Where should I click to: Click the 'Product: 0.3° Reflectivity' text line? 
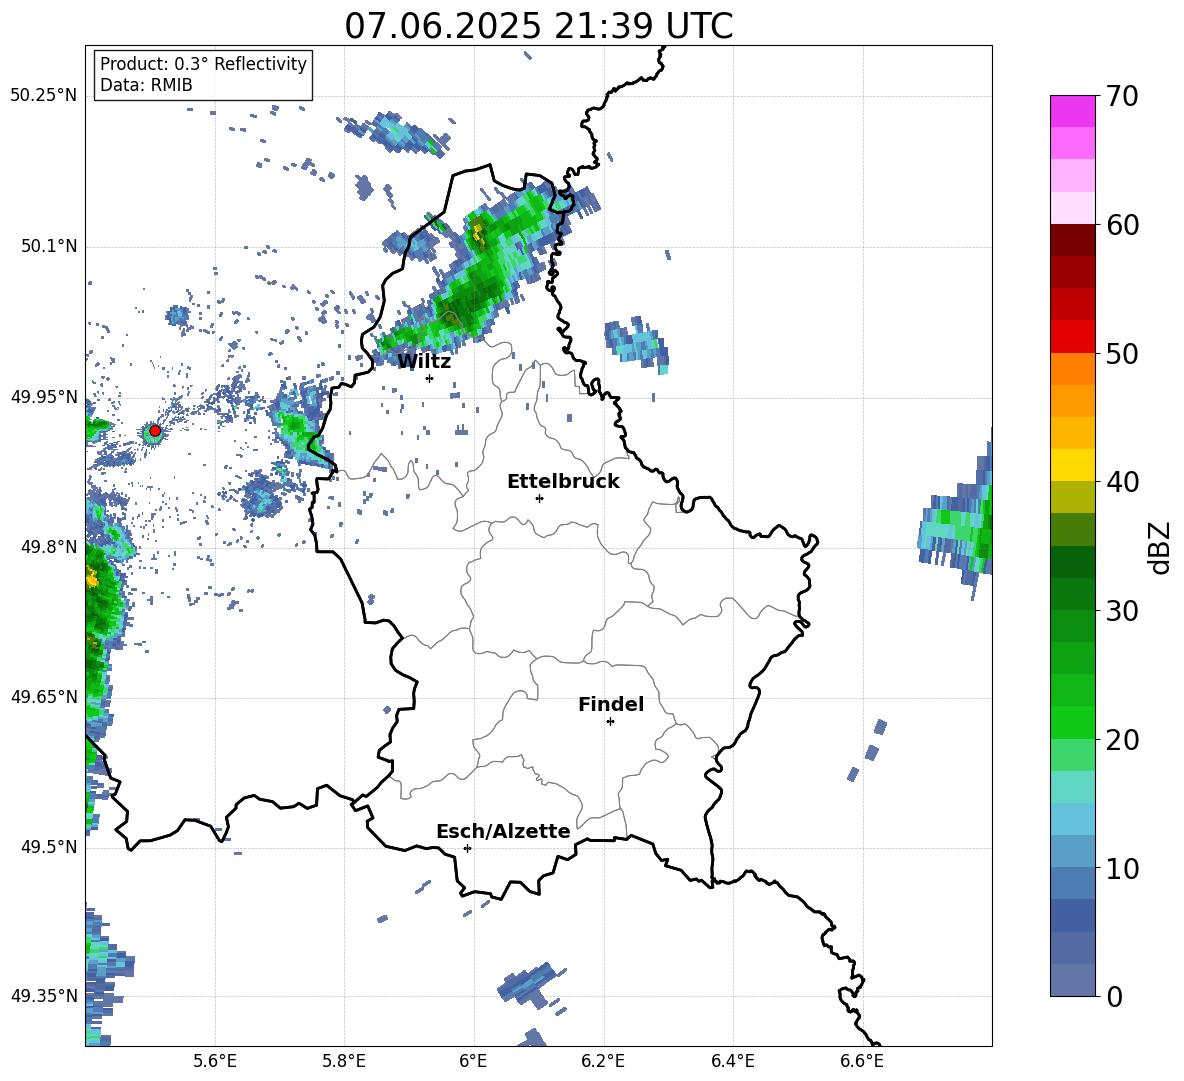[x=203, y=64]
